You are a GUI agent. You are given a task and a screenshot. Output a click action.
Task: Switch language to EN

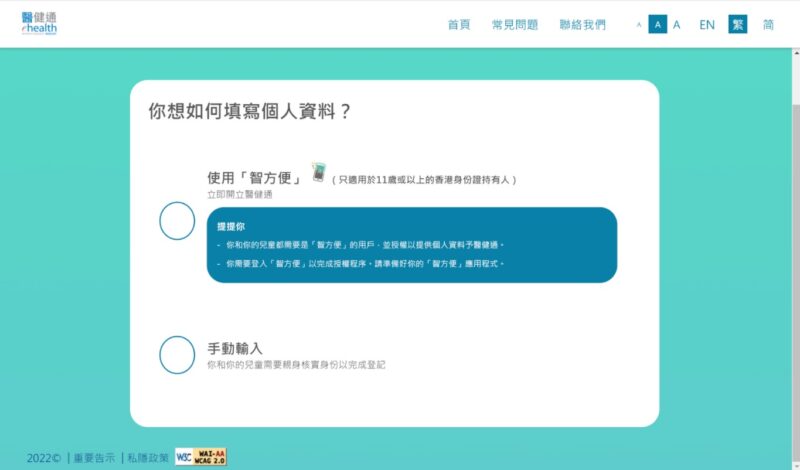click(707, 25)
